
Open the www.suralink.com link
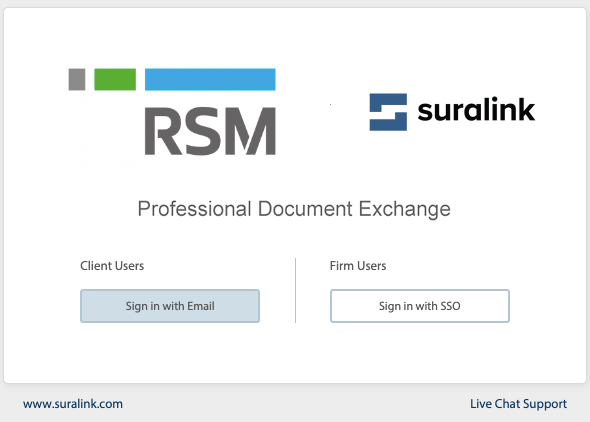[x=73, y=404]
